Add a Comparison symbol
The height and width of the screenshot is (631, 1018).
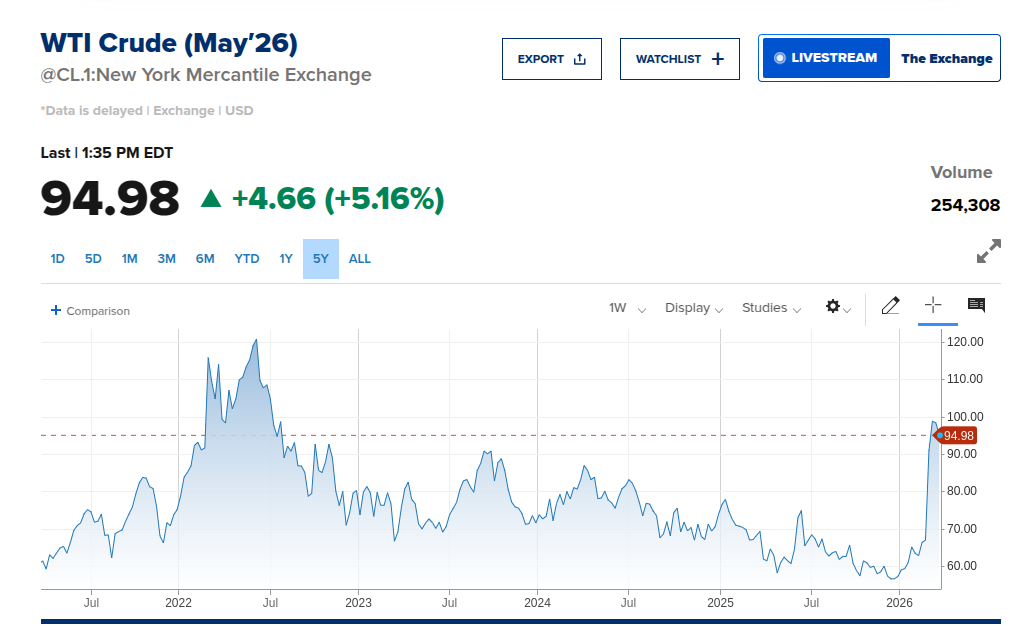pyautogui.click(x=90, y=311)
